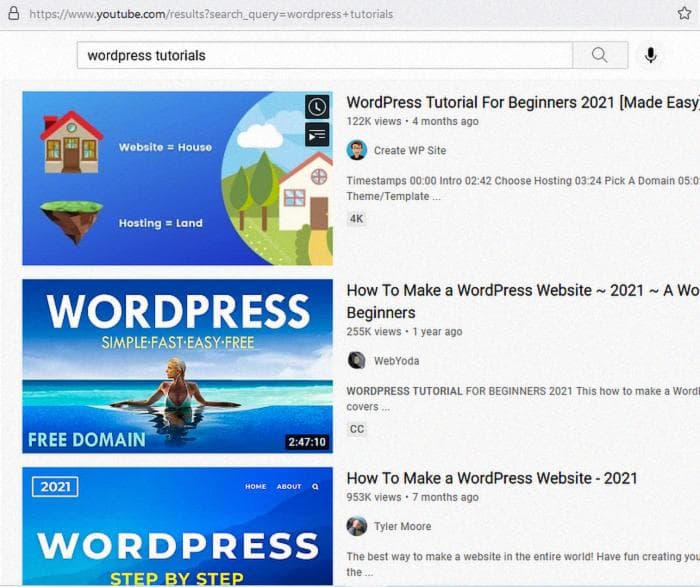700x587 pixels.
Task: Click 'The best way to make a website' description
Action: pos(523,564)
